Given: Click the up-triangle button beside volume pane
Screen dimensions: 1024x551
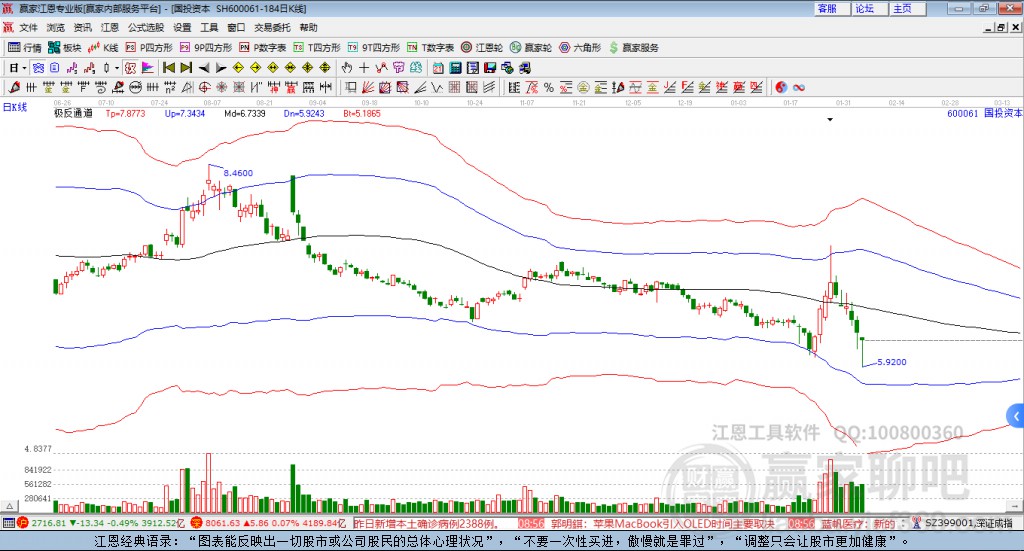Looking at the screenshot, I should (x=9, y=506).
